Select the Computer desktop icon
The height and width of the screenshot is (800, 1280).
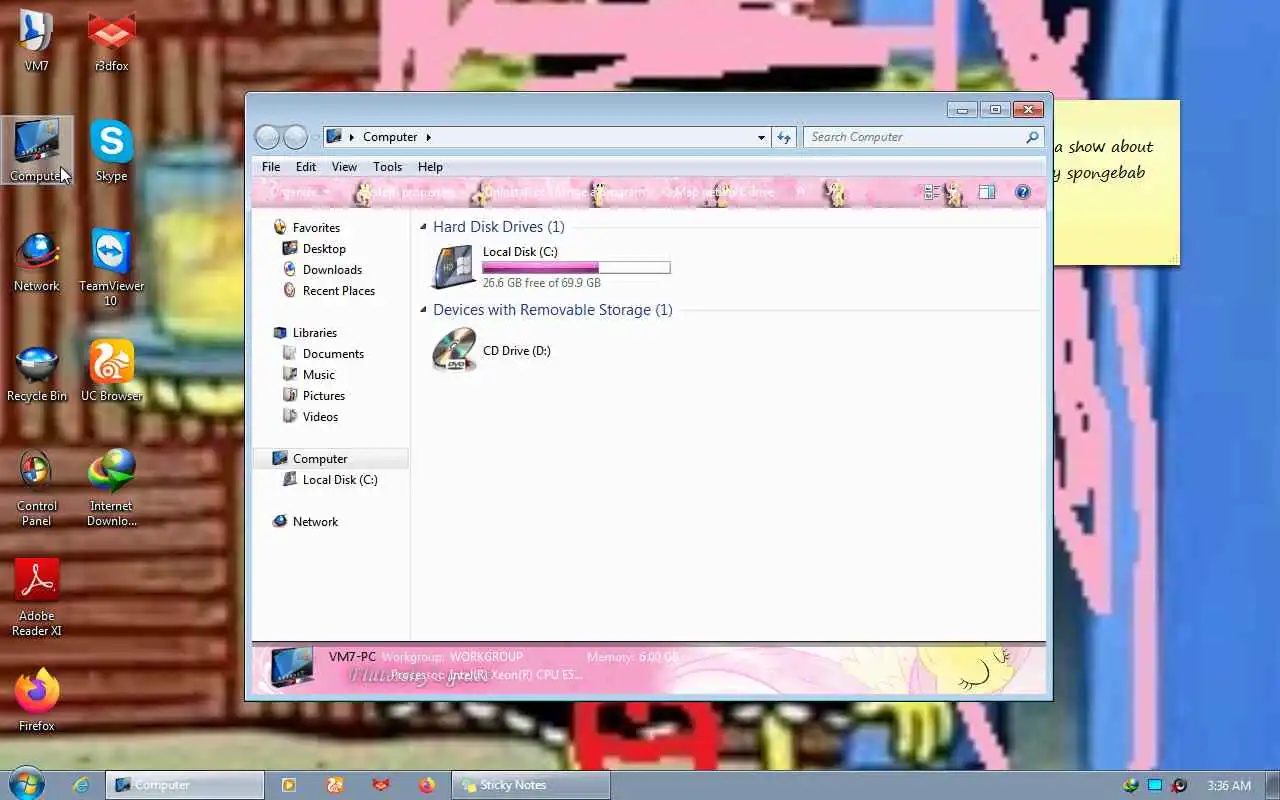(36, 152)
